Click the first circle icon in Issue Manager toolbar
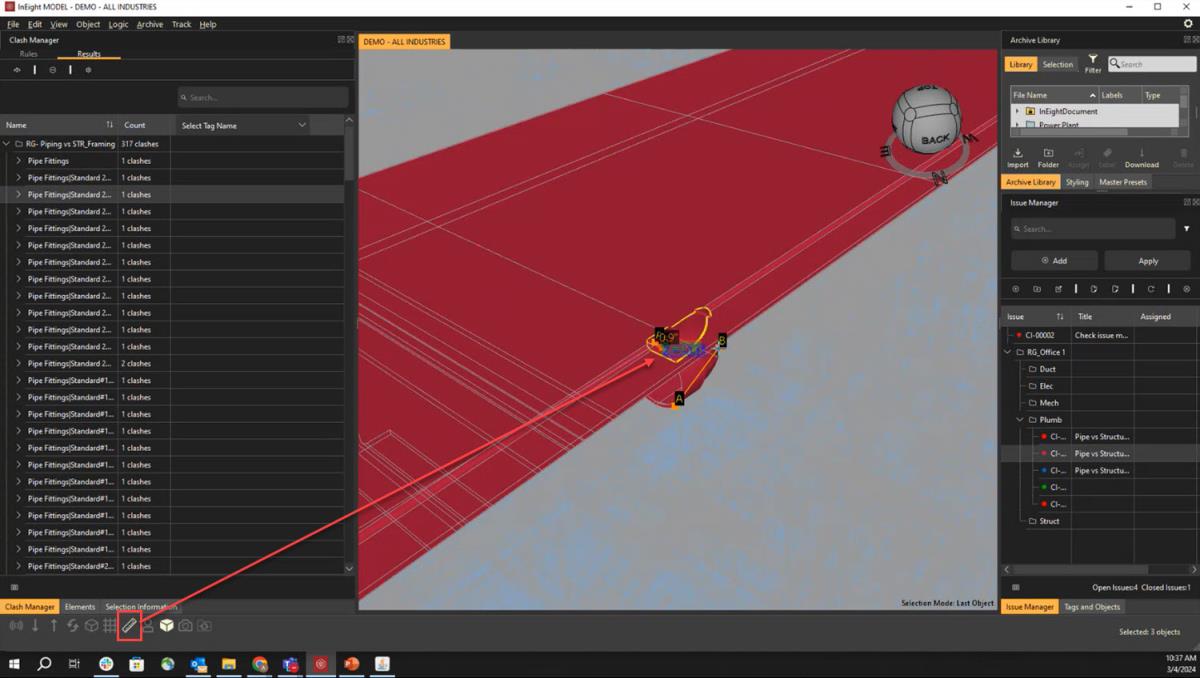This screenshot has width=1200, height=678. 1015,289
